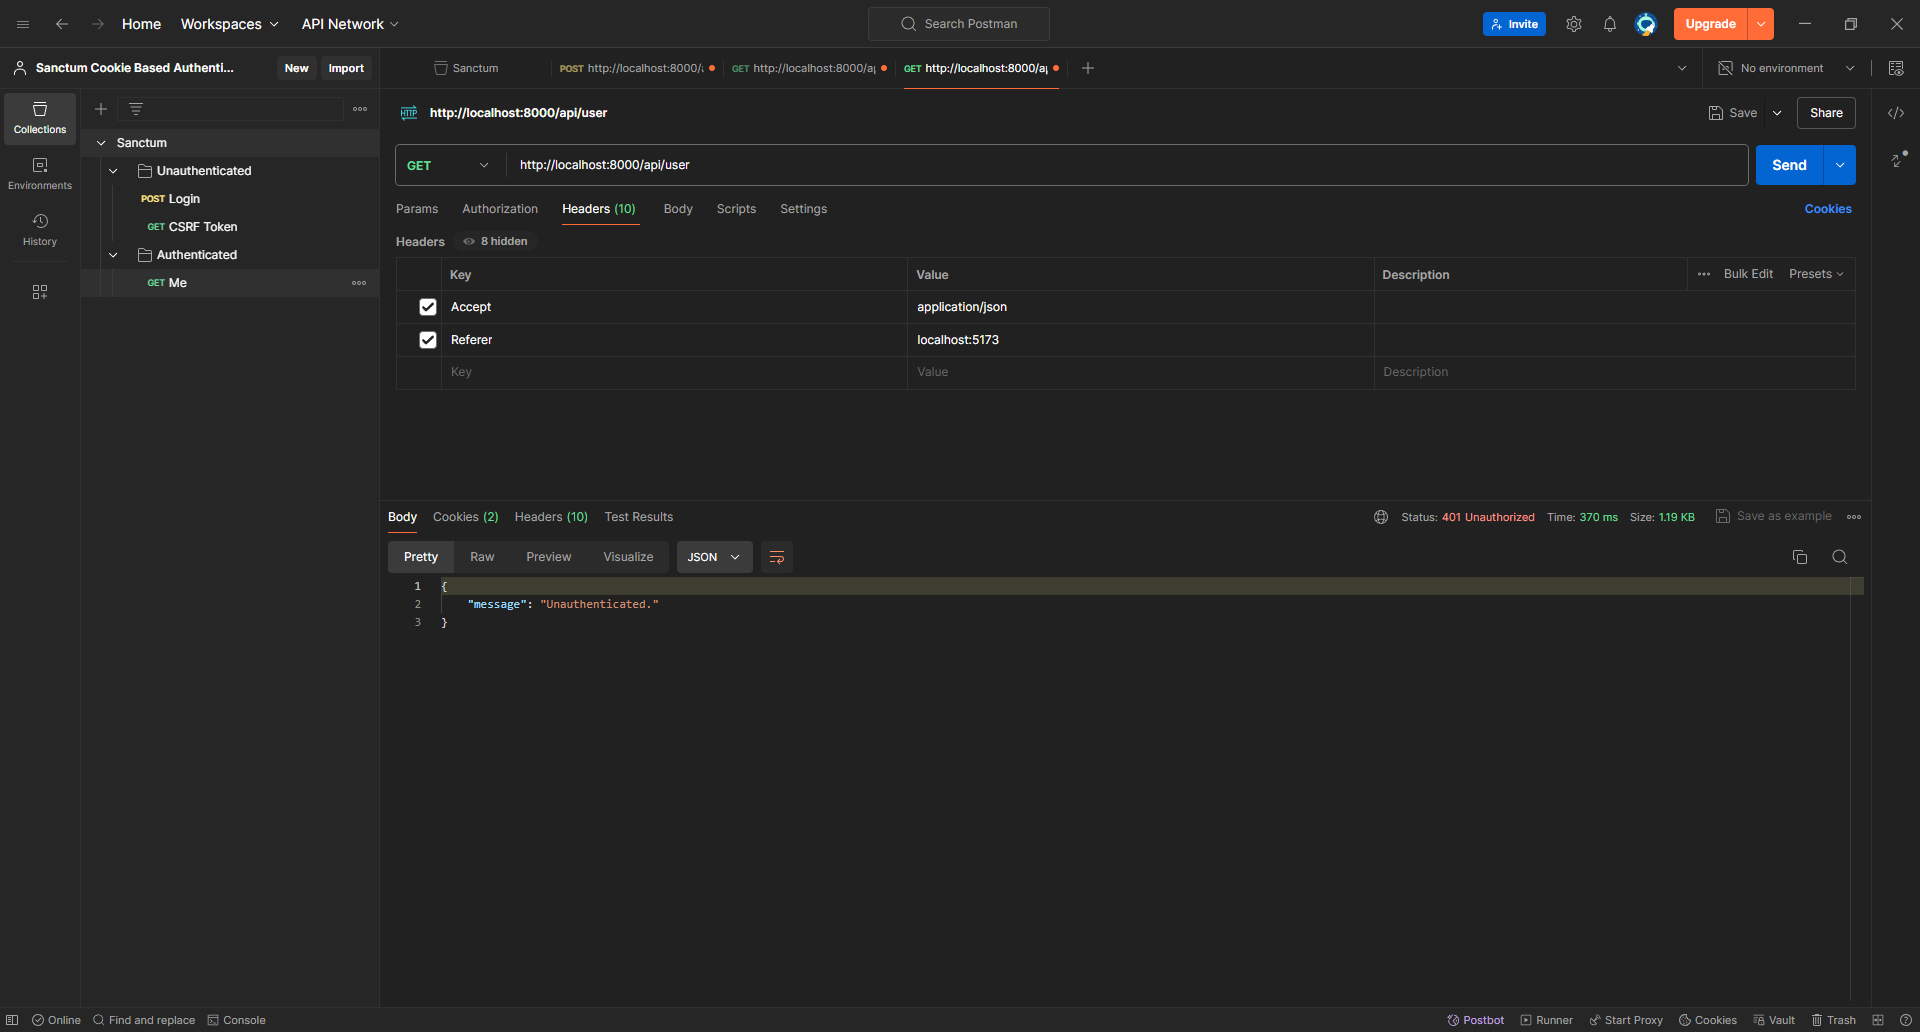This screenshot has height=1032, width=1920.
Task: Toggle line wrap in response viewer
Action: point(776,557)
